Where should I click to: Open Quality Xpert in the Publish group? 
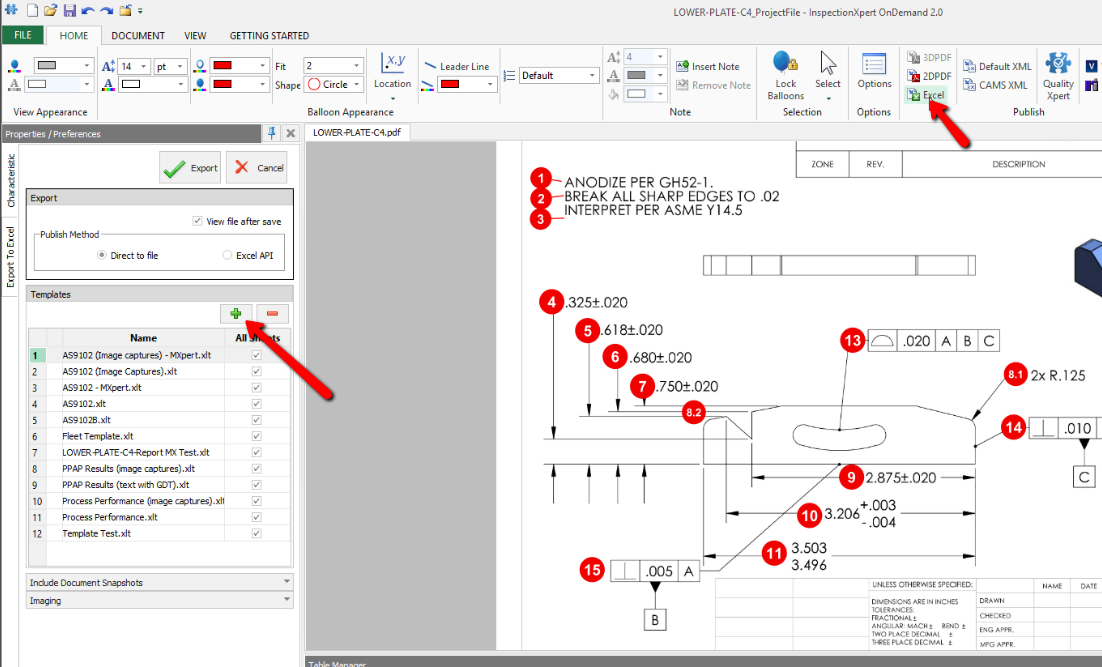[1057, 78]
